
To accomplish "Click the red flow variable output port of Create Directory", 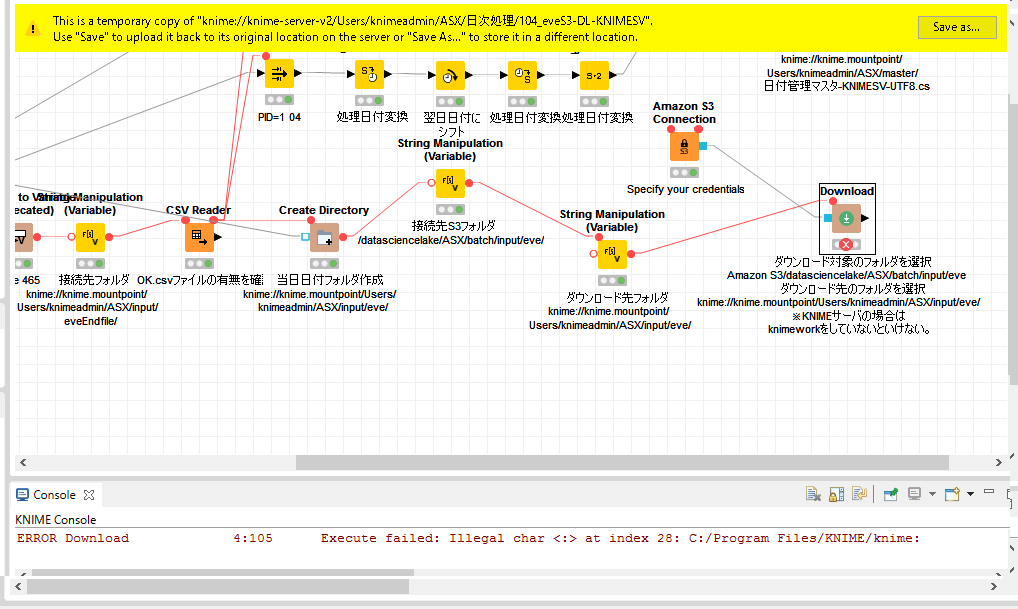I will point(343,237).
